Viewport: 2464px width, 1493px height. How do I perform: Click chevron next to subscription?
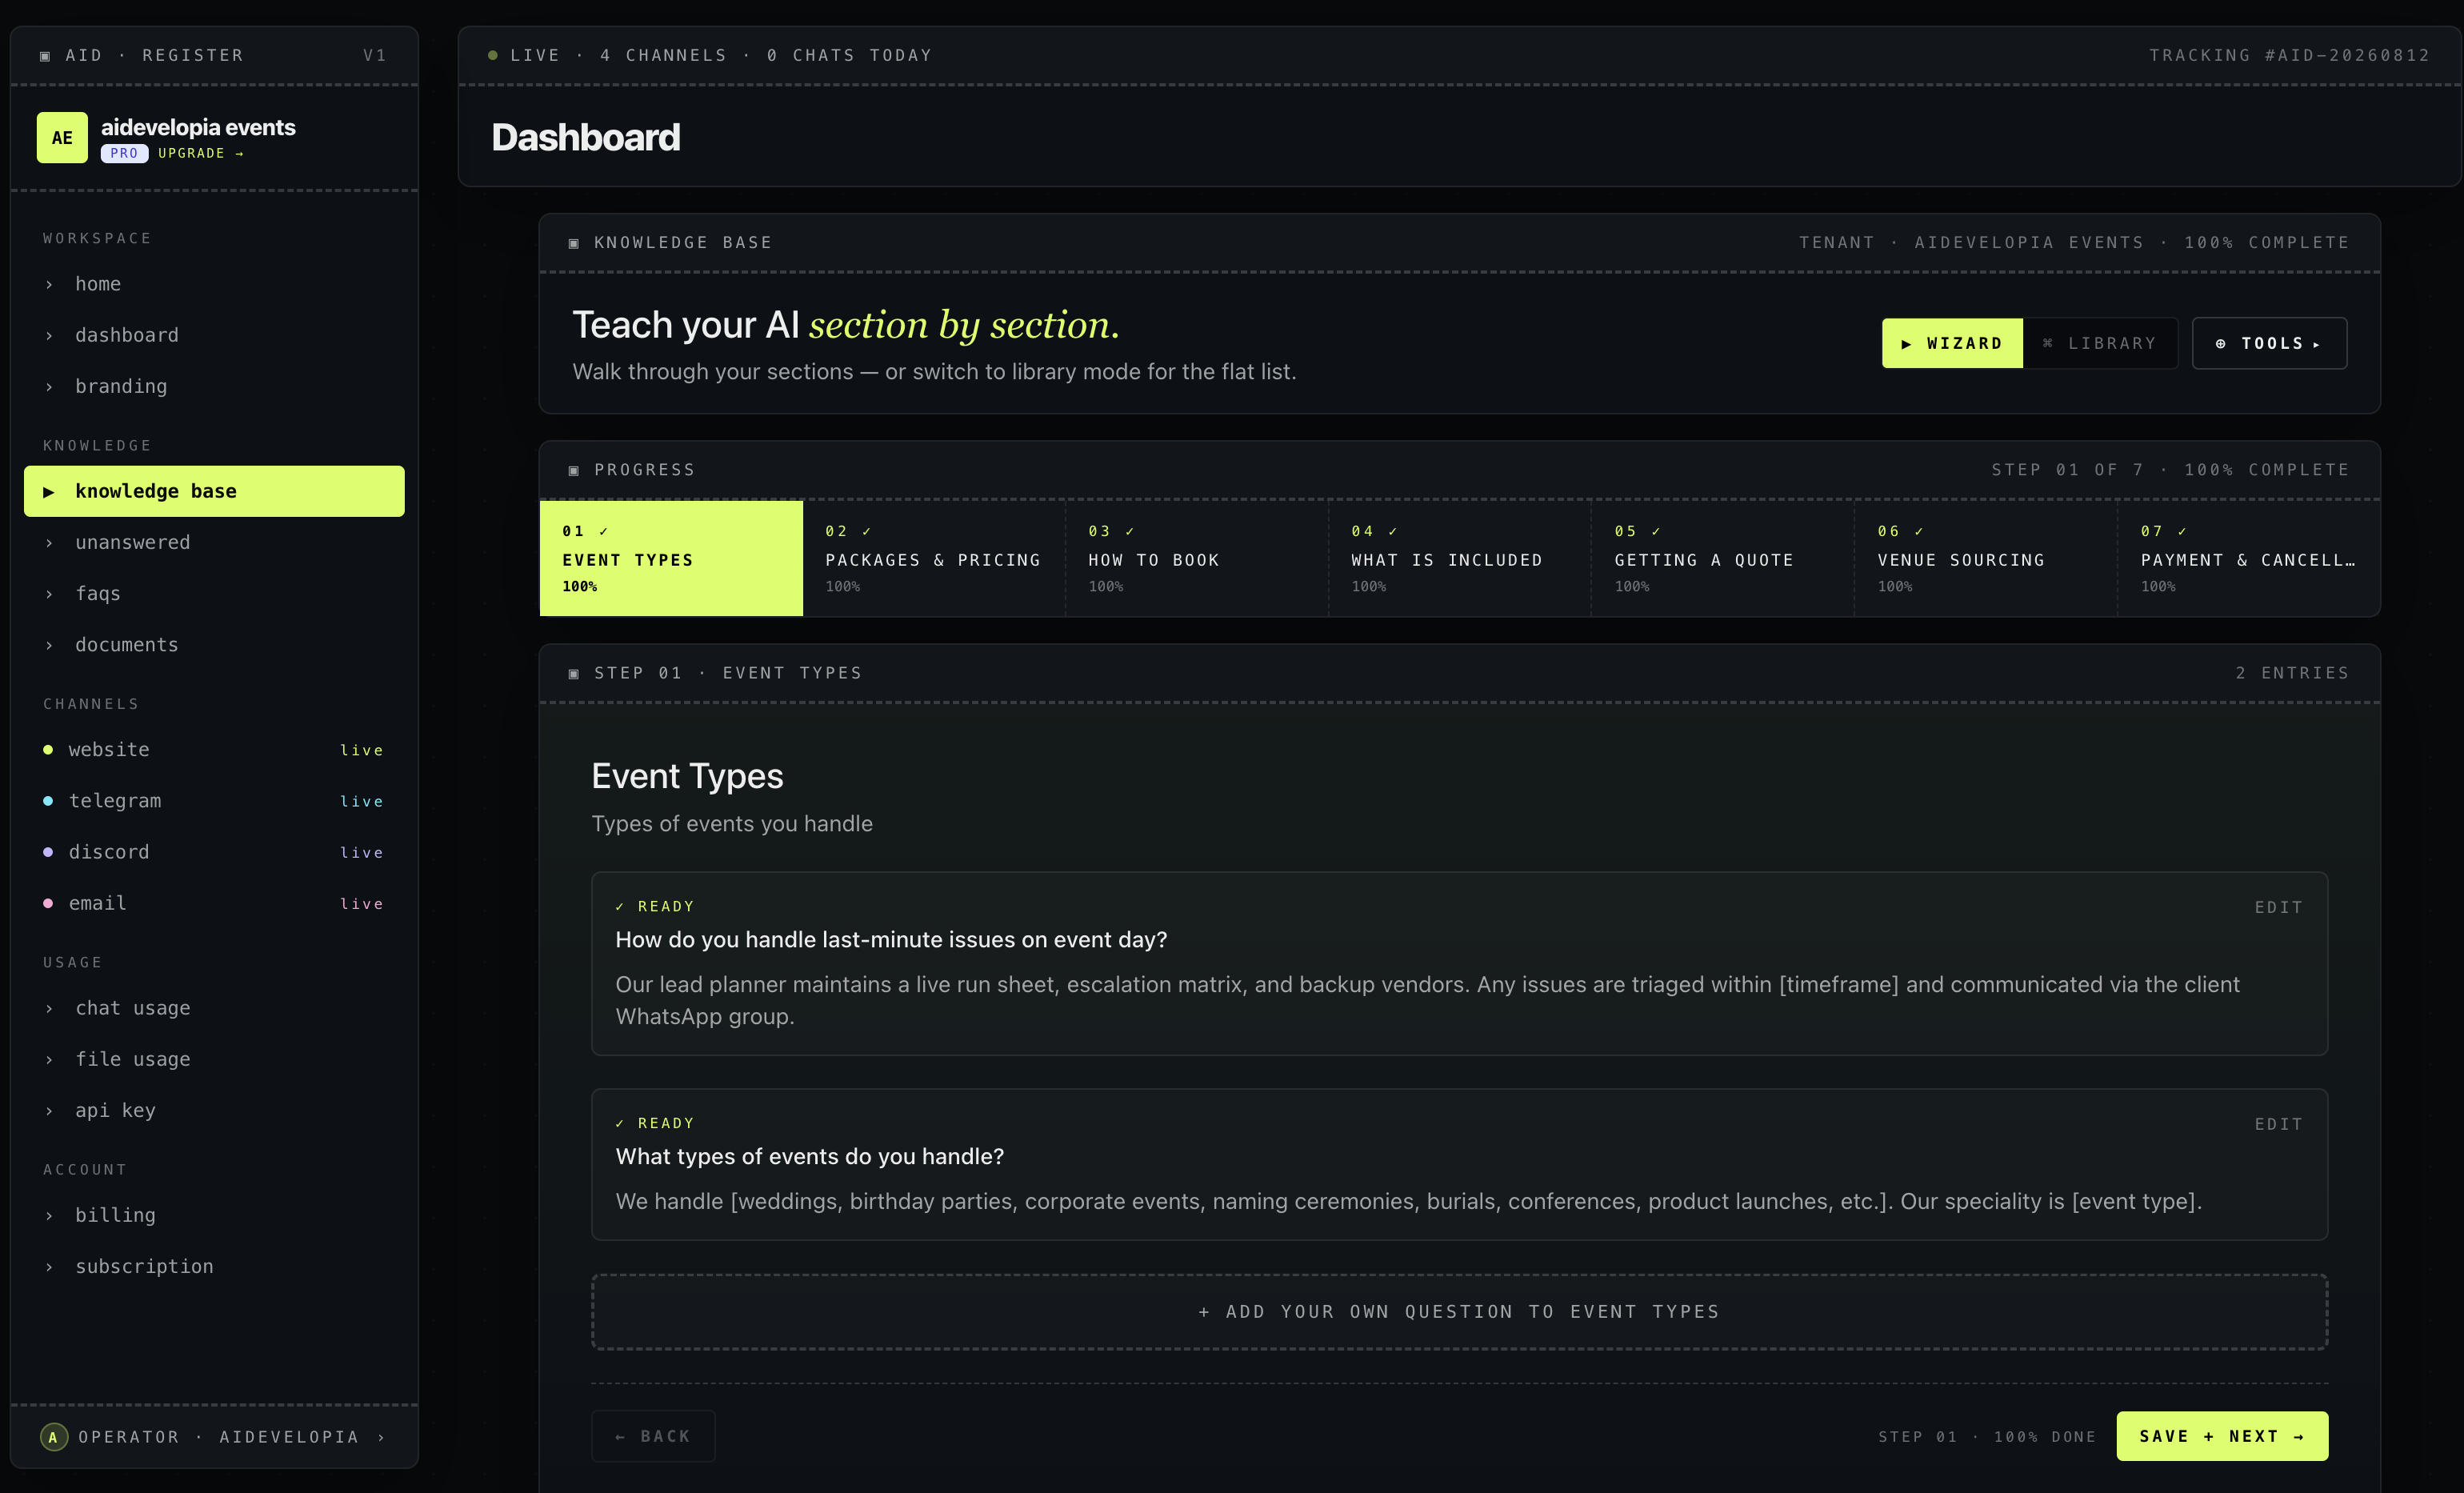(49, 1266)
